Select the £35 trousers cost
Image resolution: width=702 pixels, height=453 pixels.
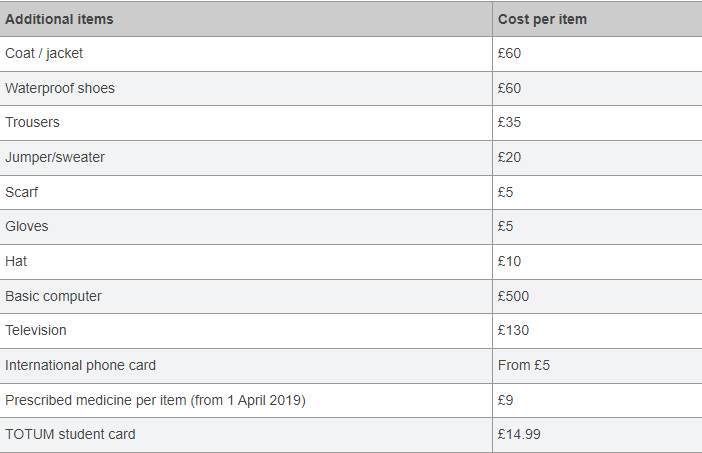coord(509,122)
